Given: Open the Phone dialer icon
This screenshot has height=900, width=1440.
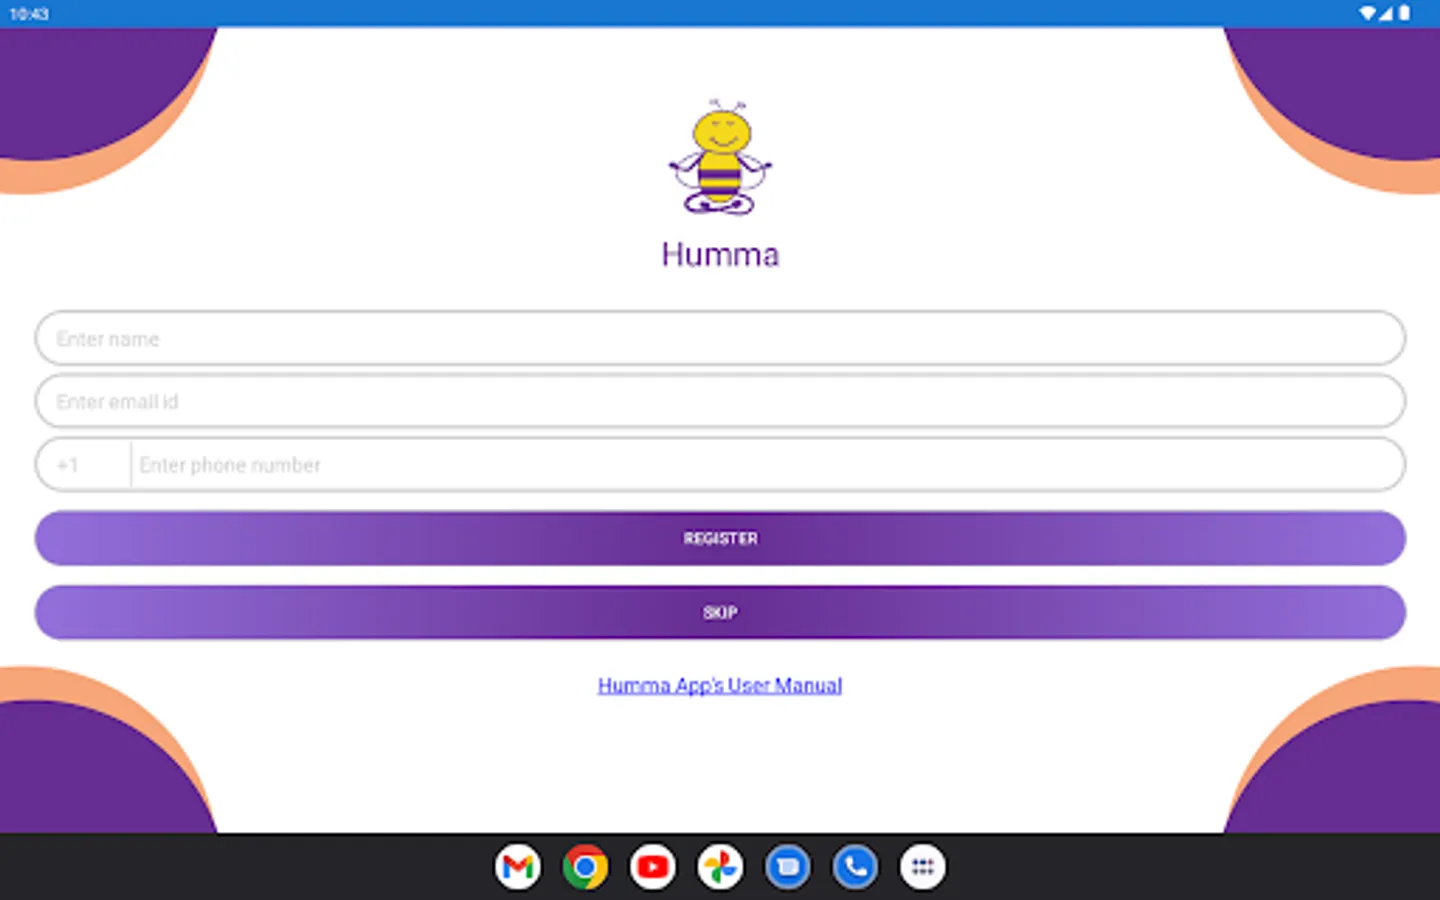Looking at the screenshot, I should (x=855, y=867).
